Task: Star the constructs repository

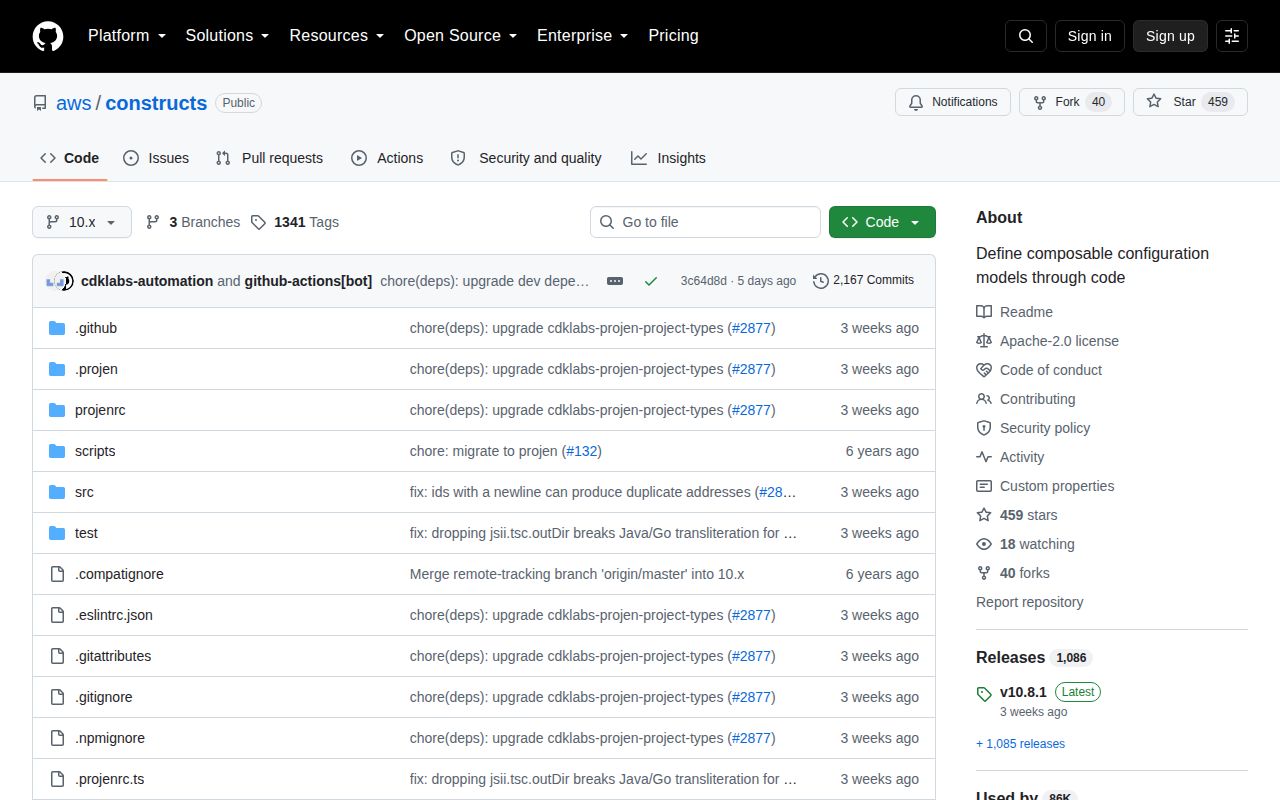Action: point(1190,102)
